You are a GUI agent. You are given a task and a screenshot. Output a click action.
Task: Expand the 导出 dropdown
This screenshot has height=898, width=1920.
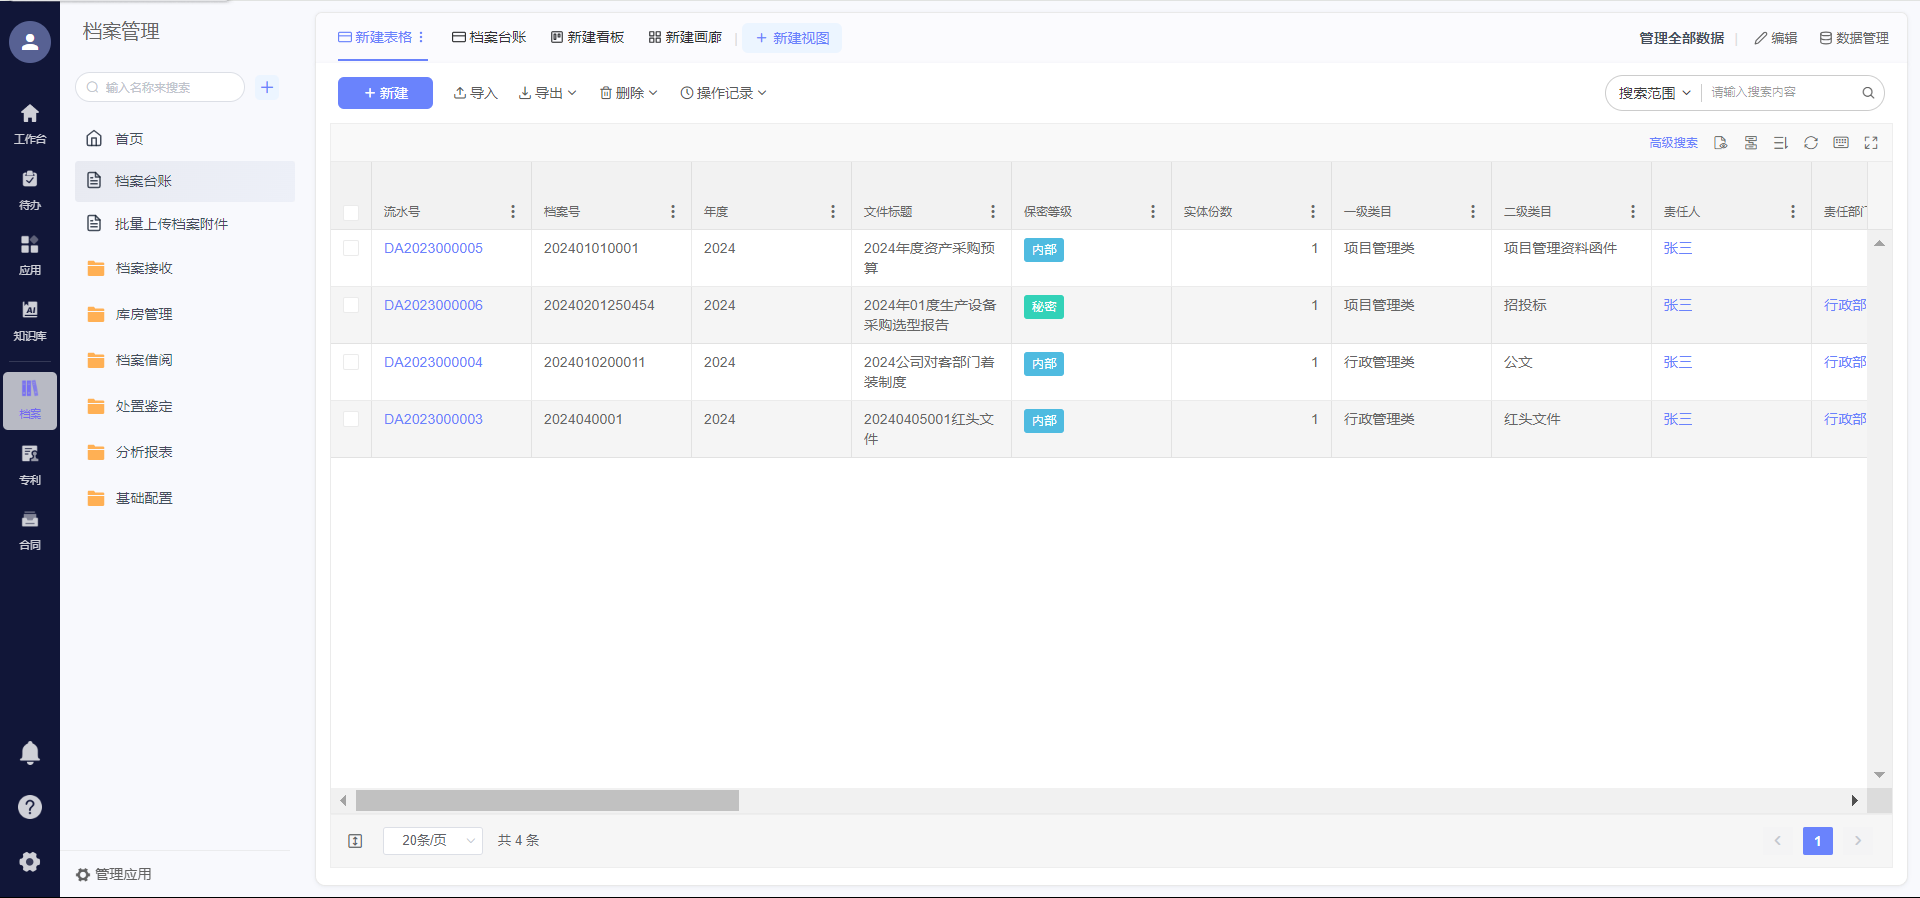tap(548, 93)
